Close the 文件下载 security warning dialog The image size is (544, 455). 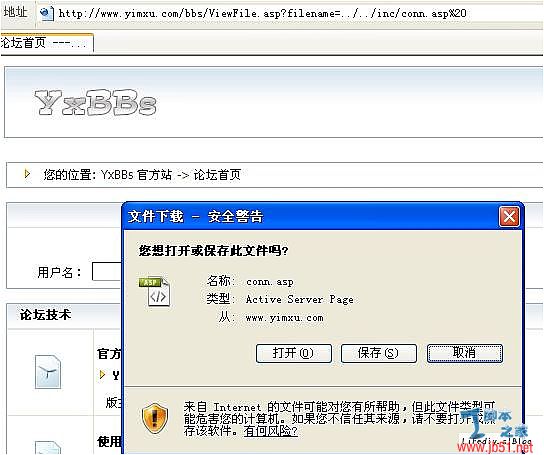(509, 217)
